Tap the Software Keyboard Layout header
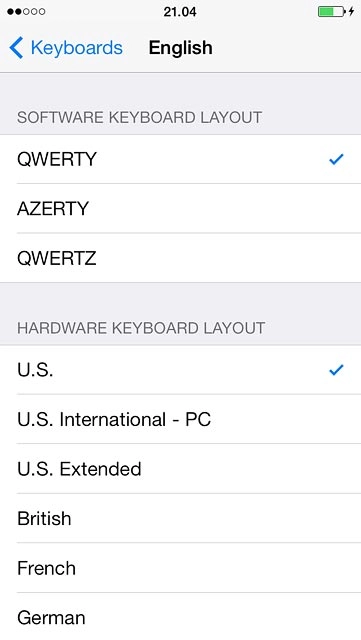This screenshot has width=361, height=640. click(139, 118)
